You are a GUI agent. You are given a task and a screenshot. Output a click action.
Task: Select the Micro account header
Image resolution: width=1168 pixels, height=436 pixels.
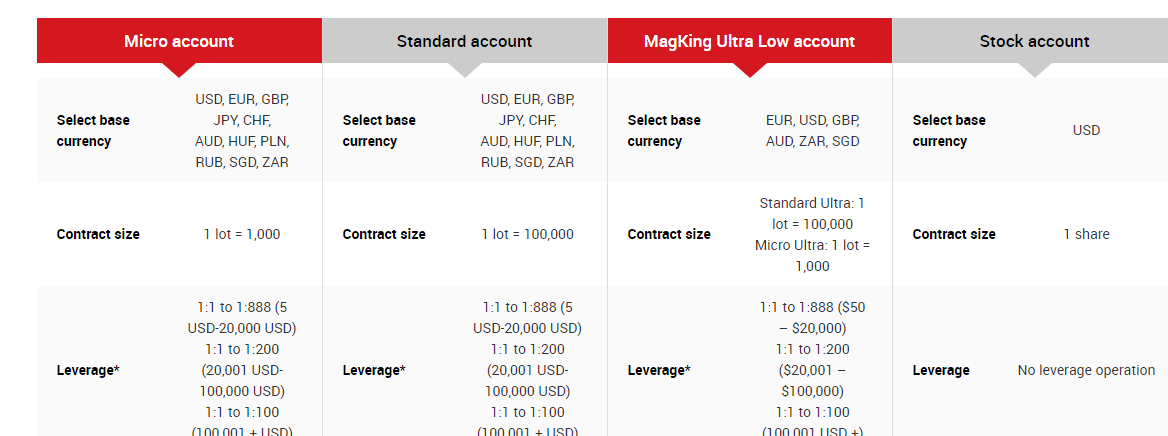tap(179, 41)
